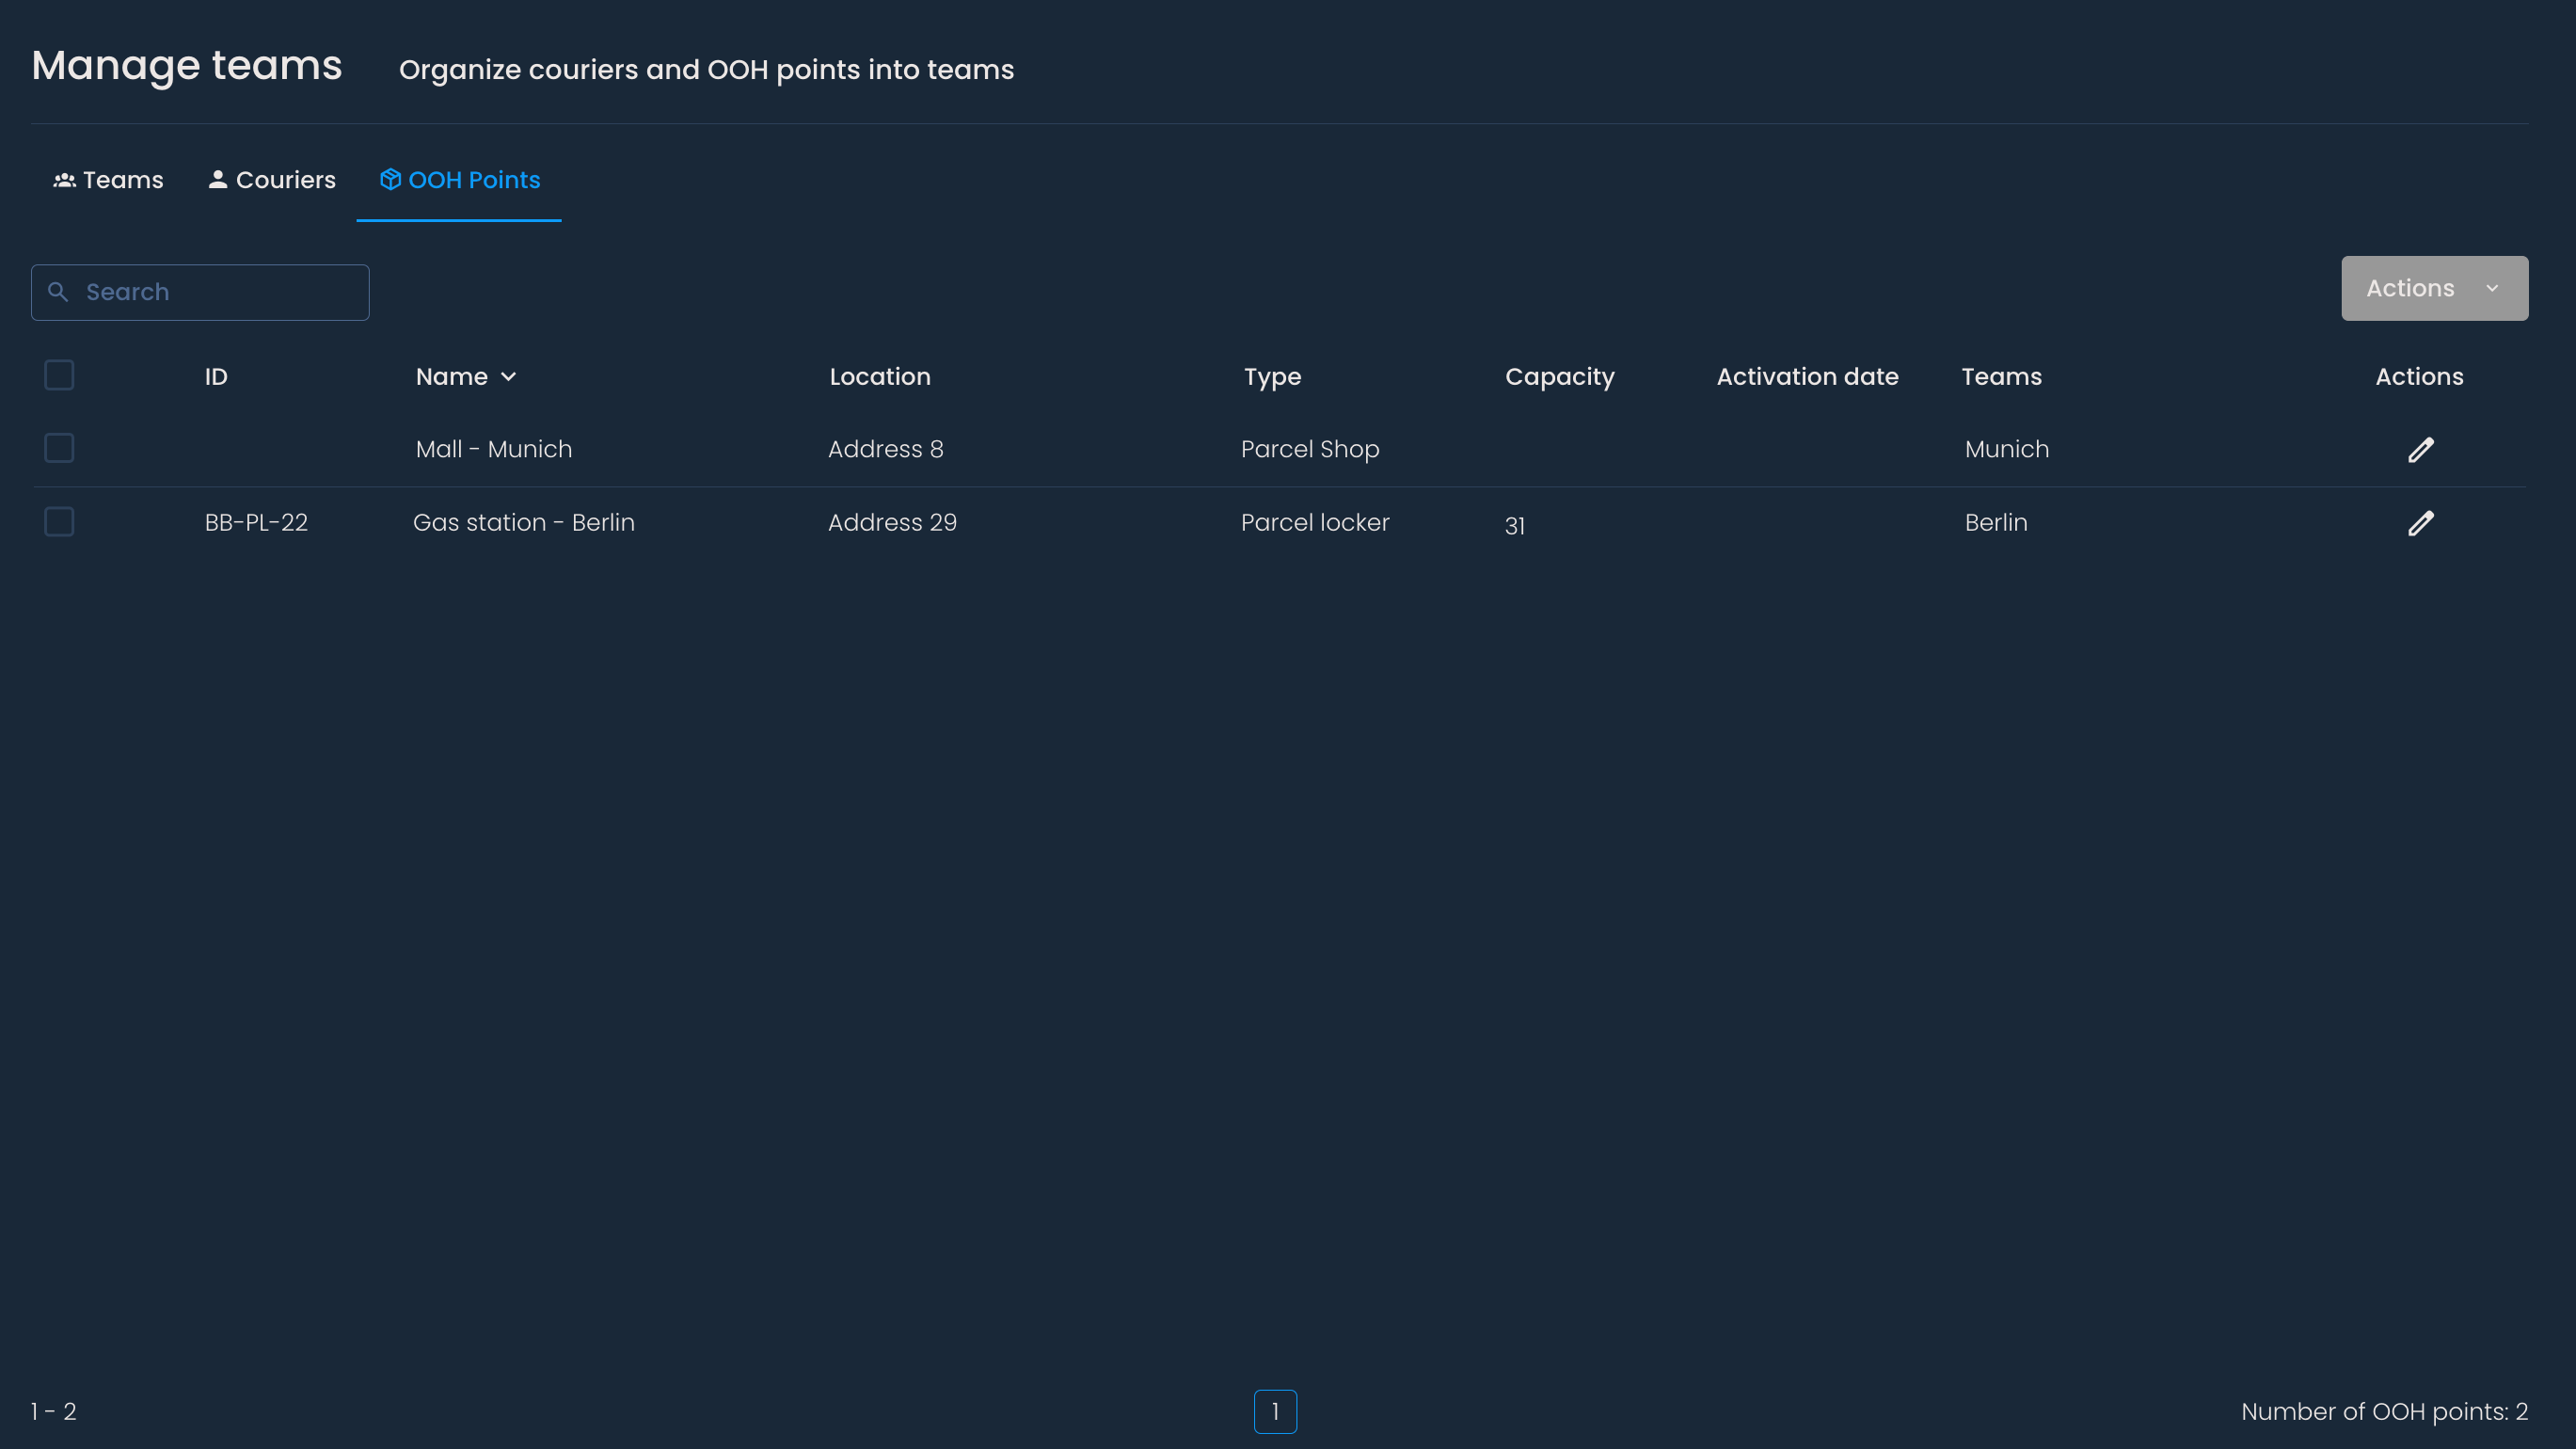Toggle Name column sort arrow
The width and height of the screenshot is (2576, 1449).
click(x=508, y=377)
